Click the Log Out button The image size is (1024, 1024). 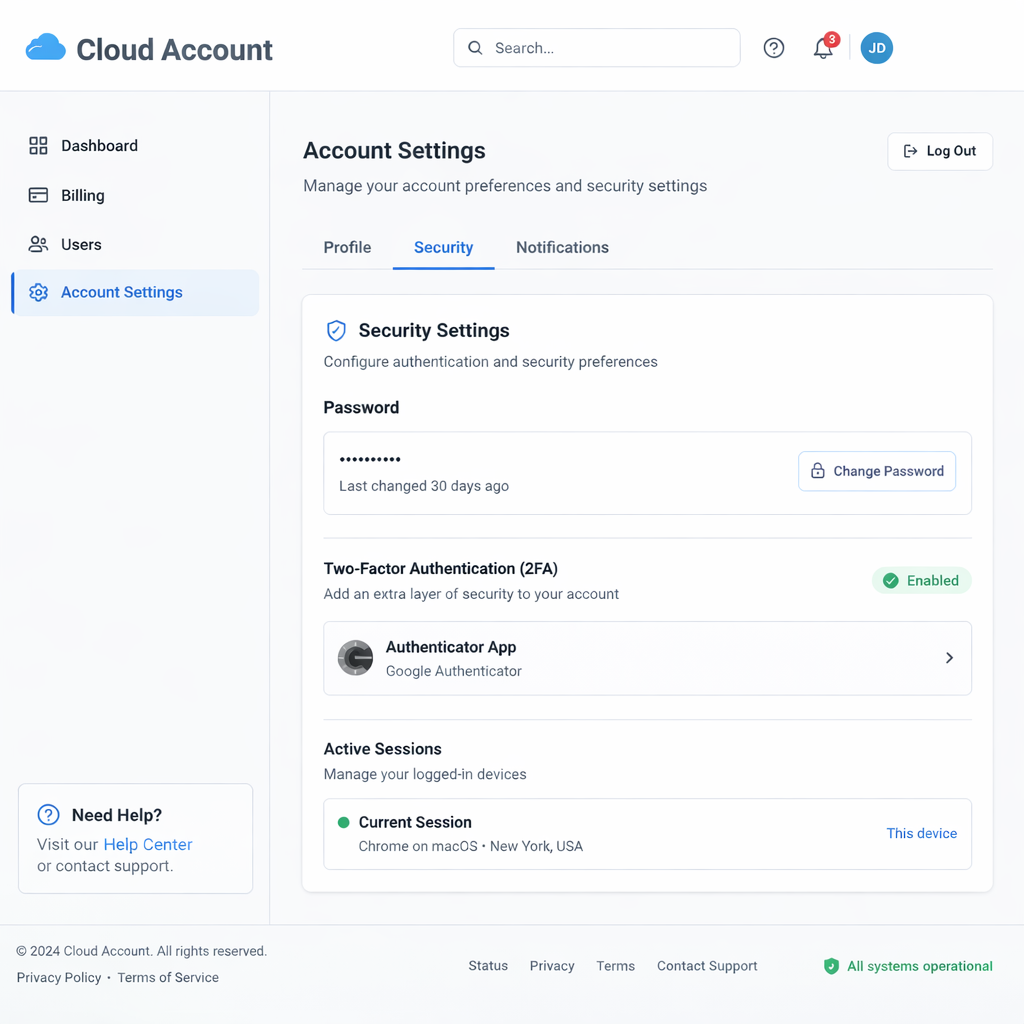coord(939,151)
